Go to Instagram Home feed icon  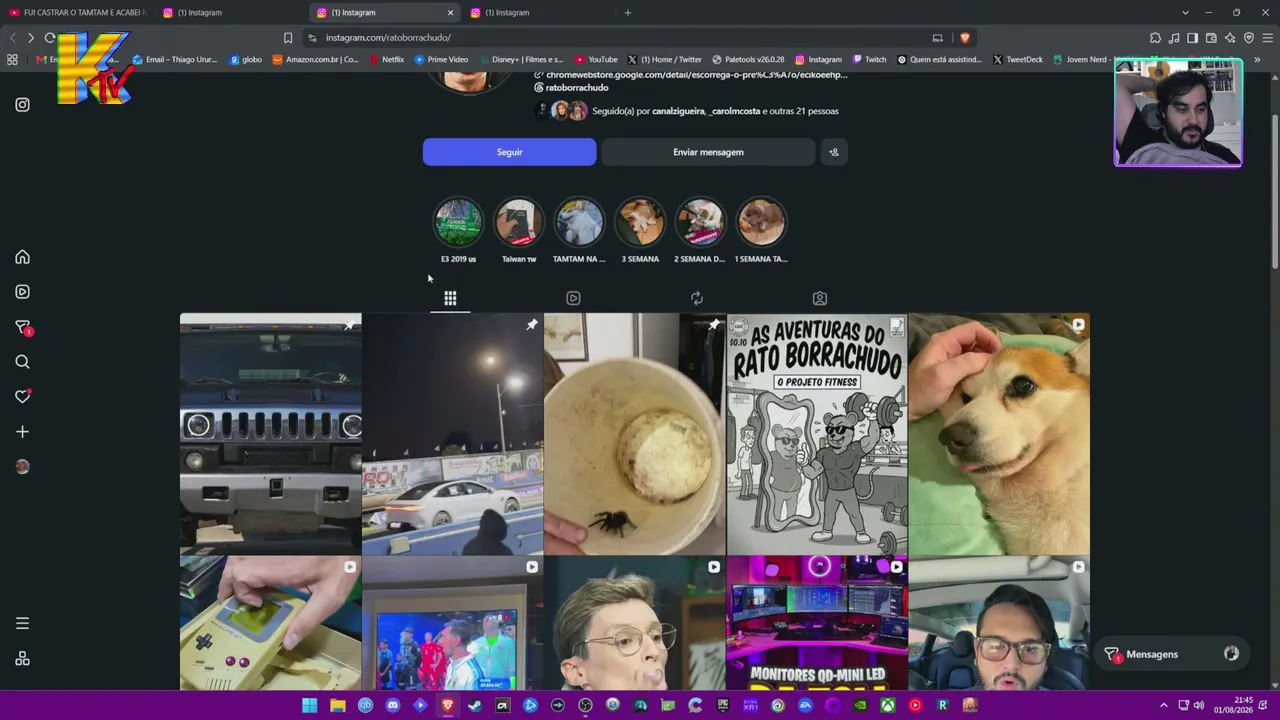point(22,257)
